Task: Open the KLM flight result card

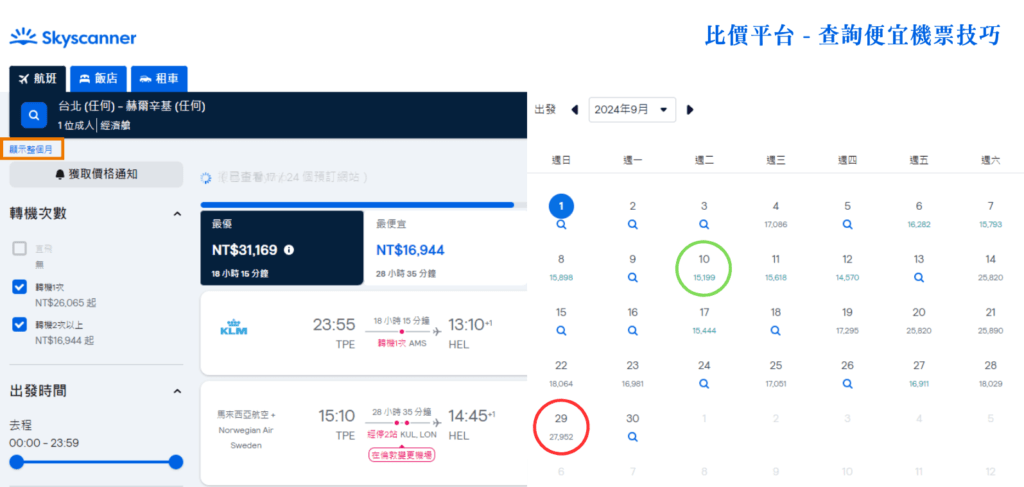Action: pyautogui.click(x=364, y=334)
